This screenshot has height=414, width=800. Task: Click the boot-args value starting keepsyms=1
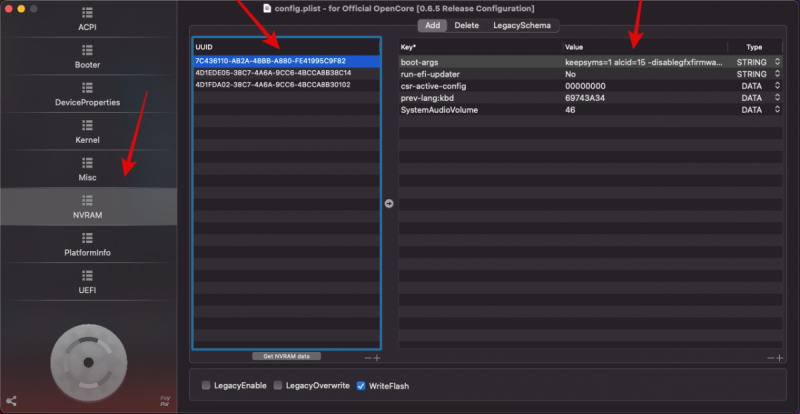click(645, 62)
